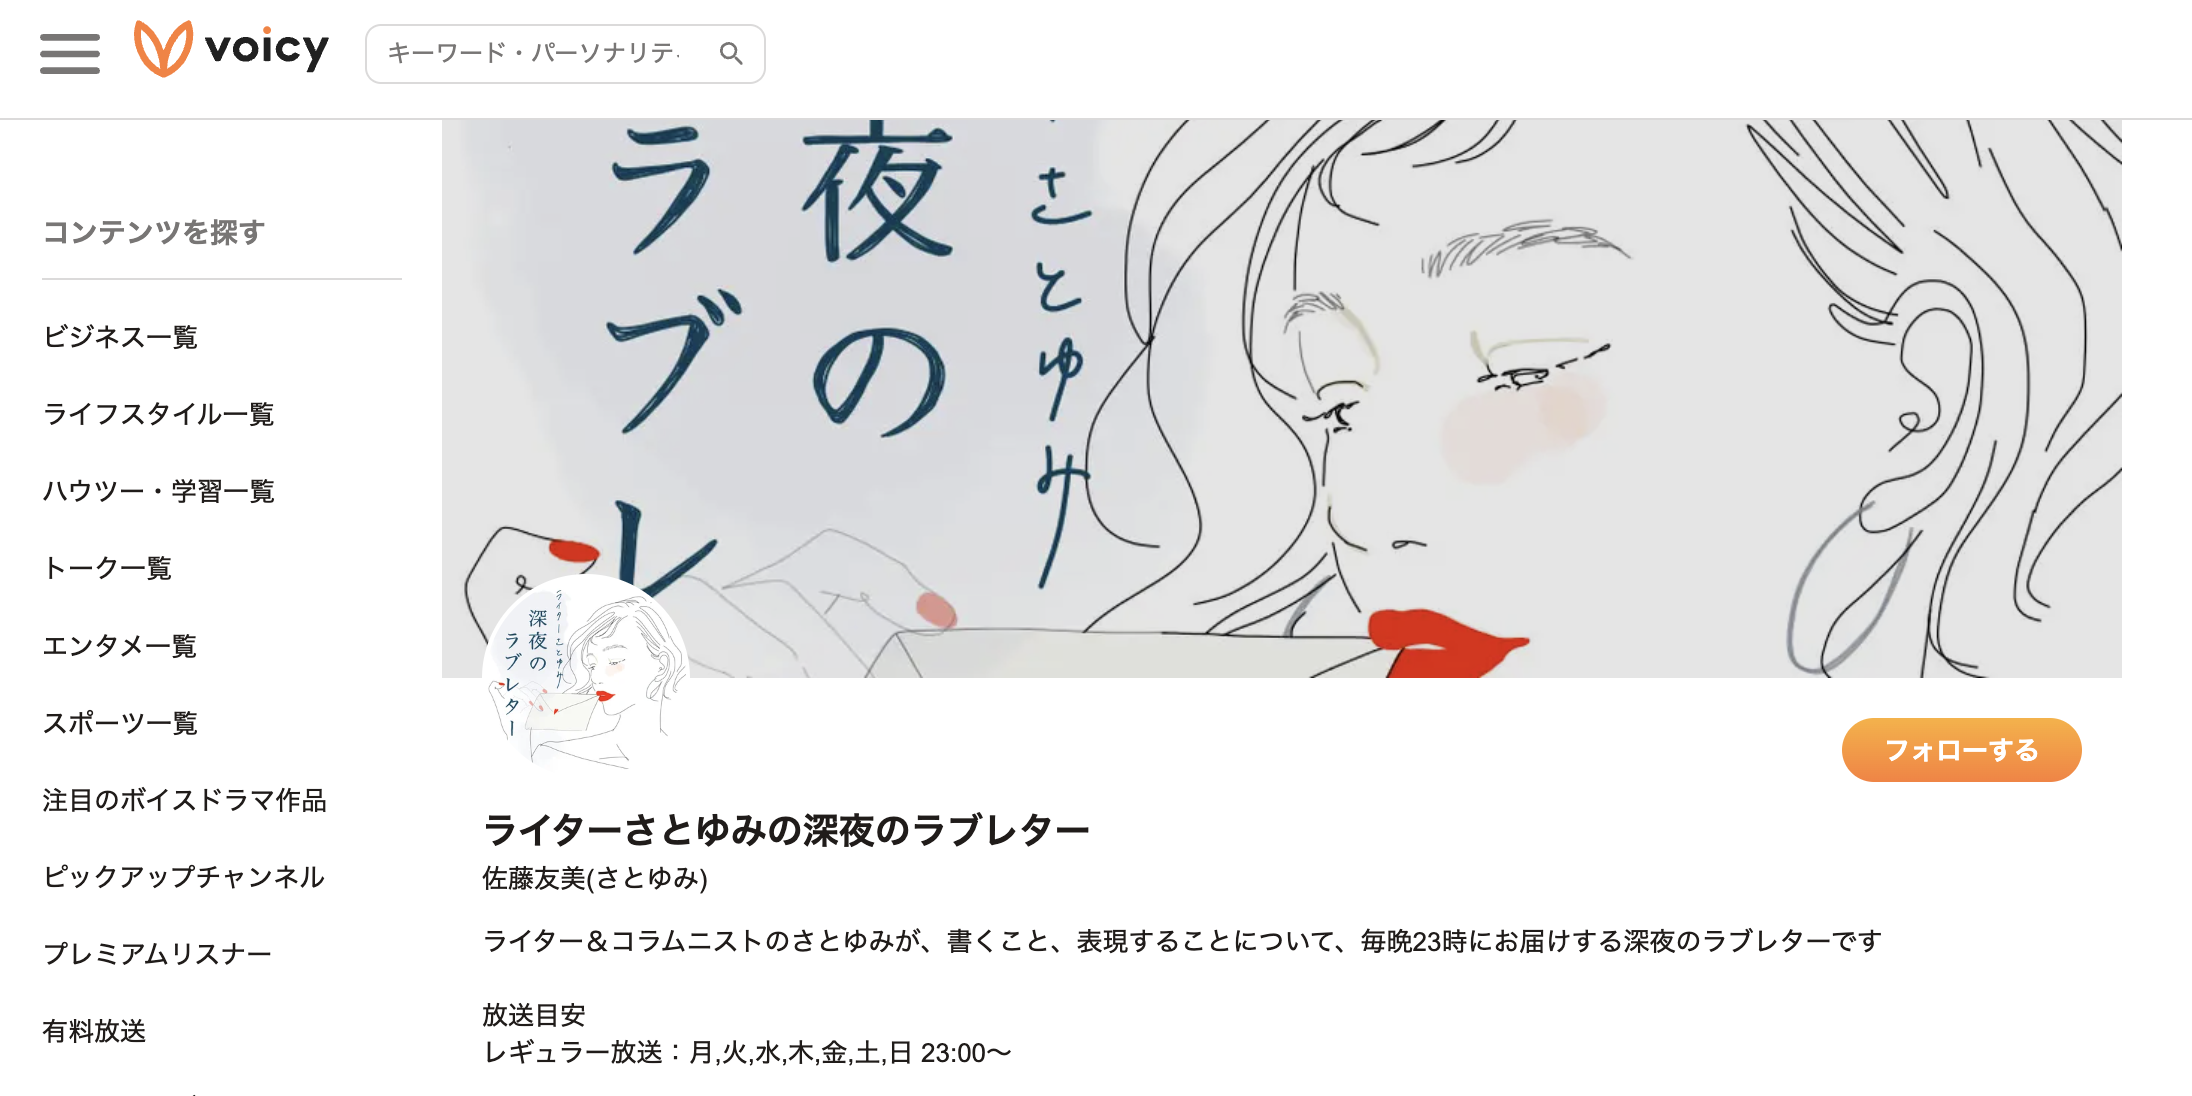Open the hamburger menu icon
The height and width of the screenshot is (1096, 2192).
point(70,53)
